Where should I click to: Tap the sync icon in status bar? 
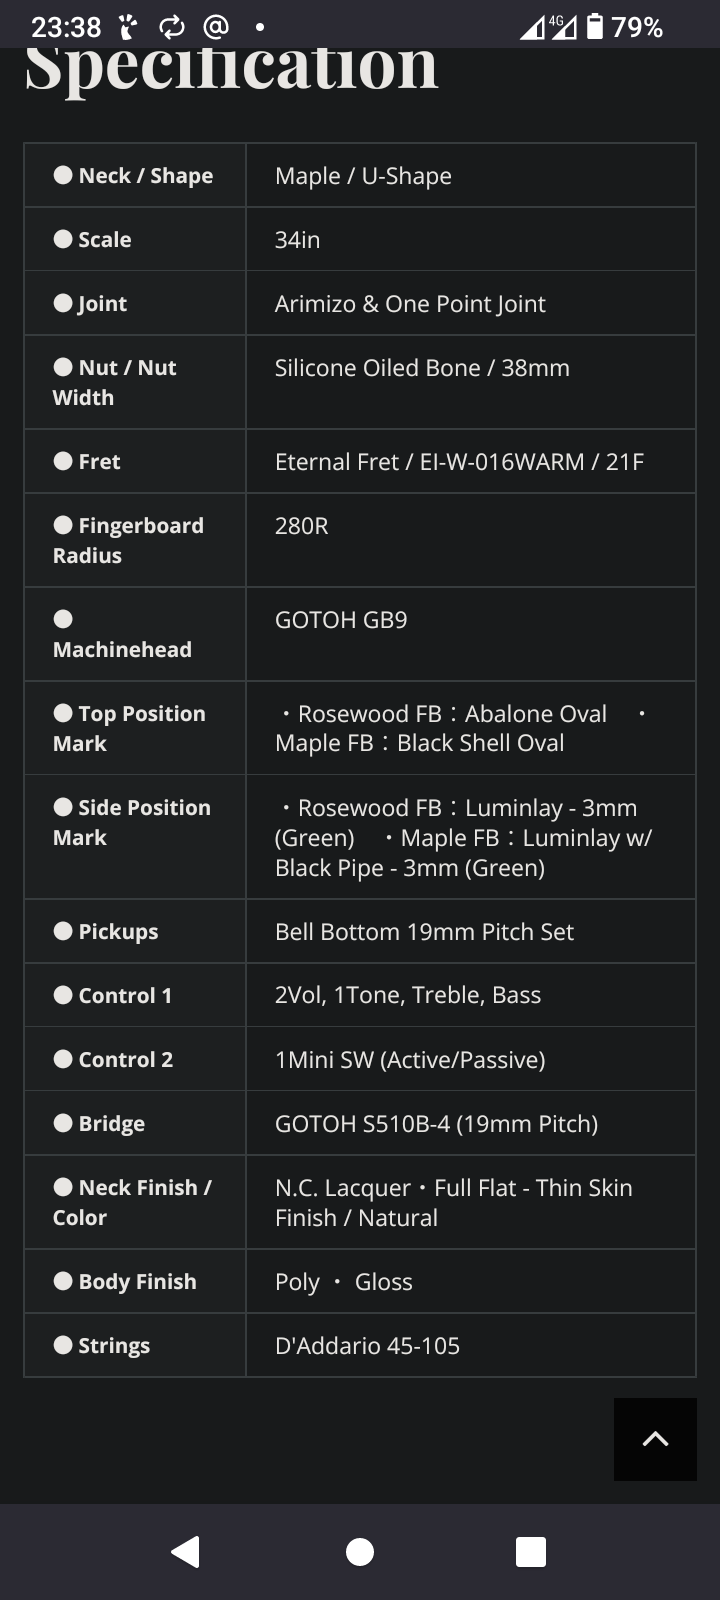point(172,27)
